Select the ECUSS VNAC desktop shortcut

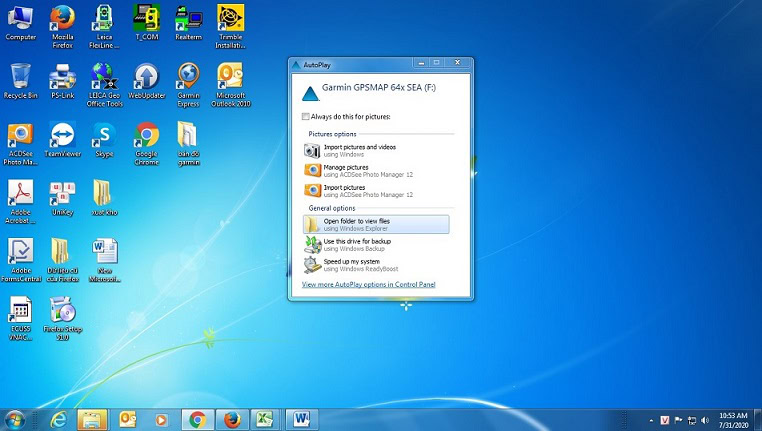coord(20,319)
